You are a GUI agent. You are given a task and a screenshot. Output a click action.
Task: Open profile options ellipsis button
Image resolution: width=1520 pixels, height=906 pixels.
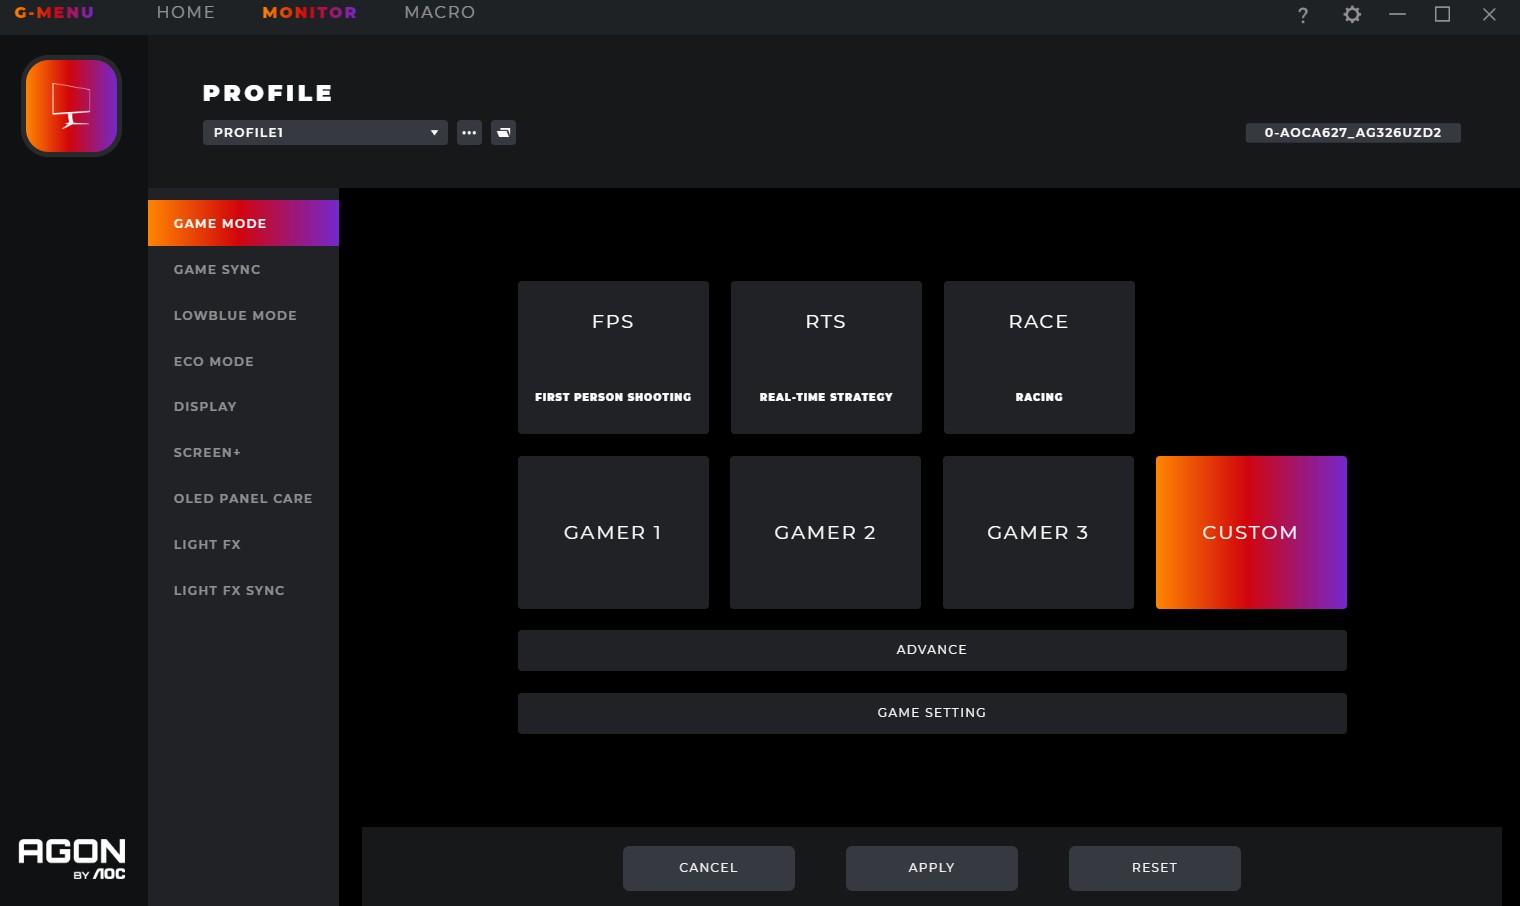[469, 132]
